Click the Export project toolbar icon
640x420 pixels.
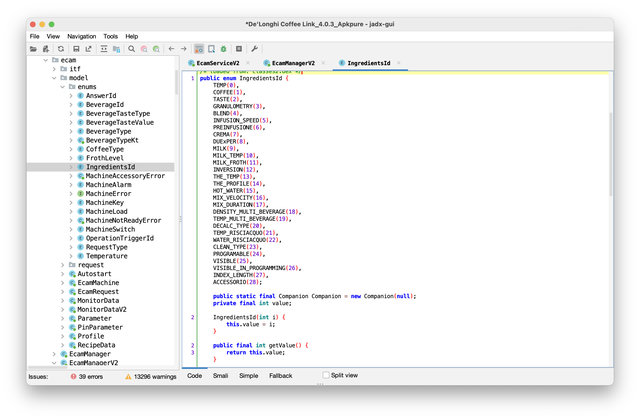click(89, 49)
